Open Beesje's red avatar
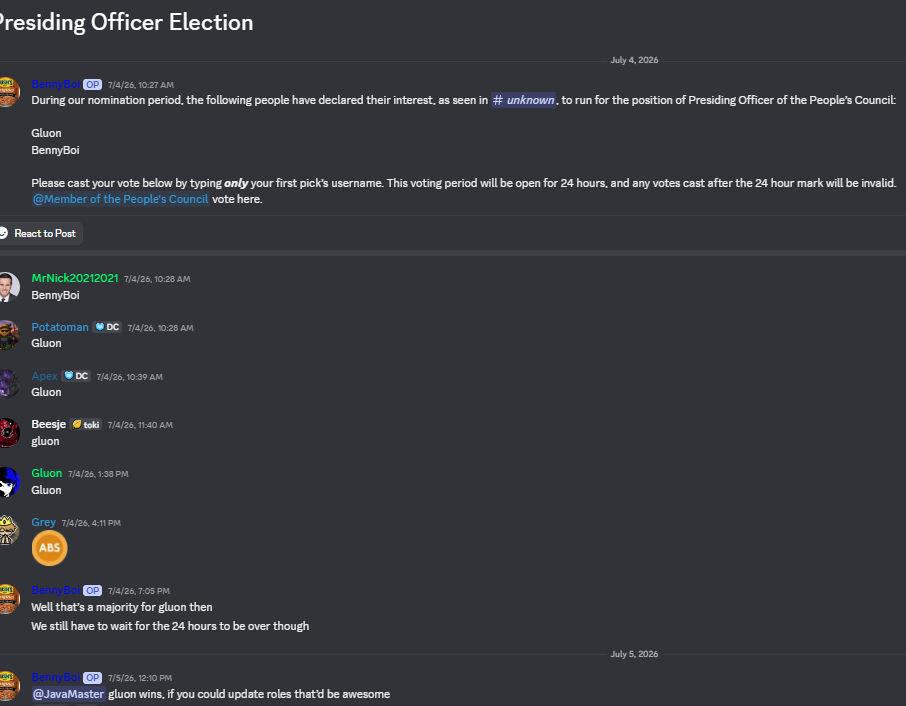The height and width of the screenshot is (706, 906). (9, 433)
